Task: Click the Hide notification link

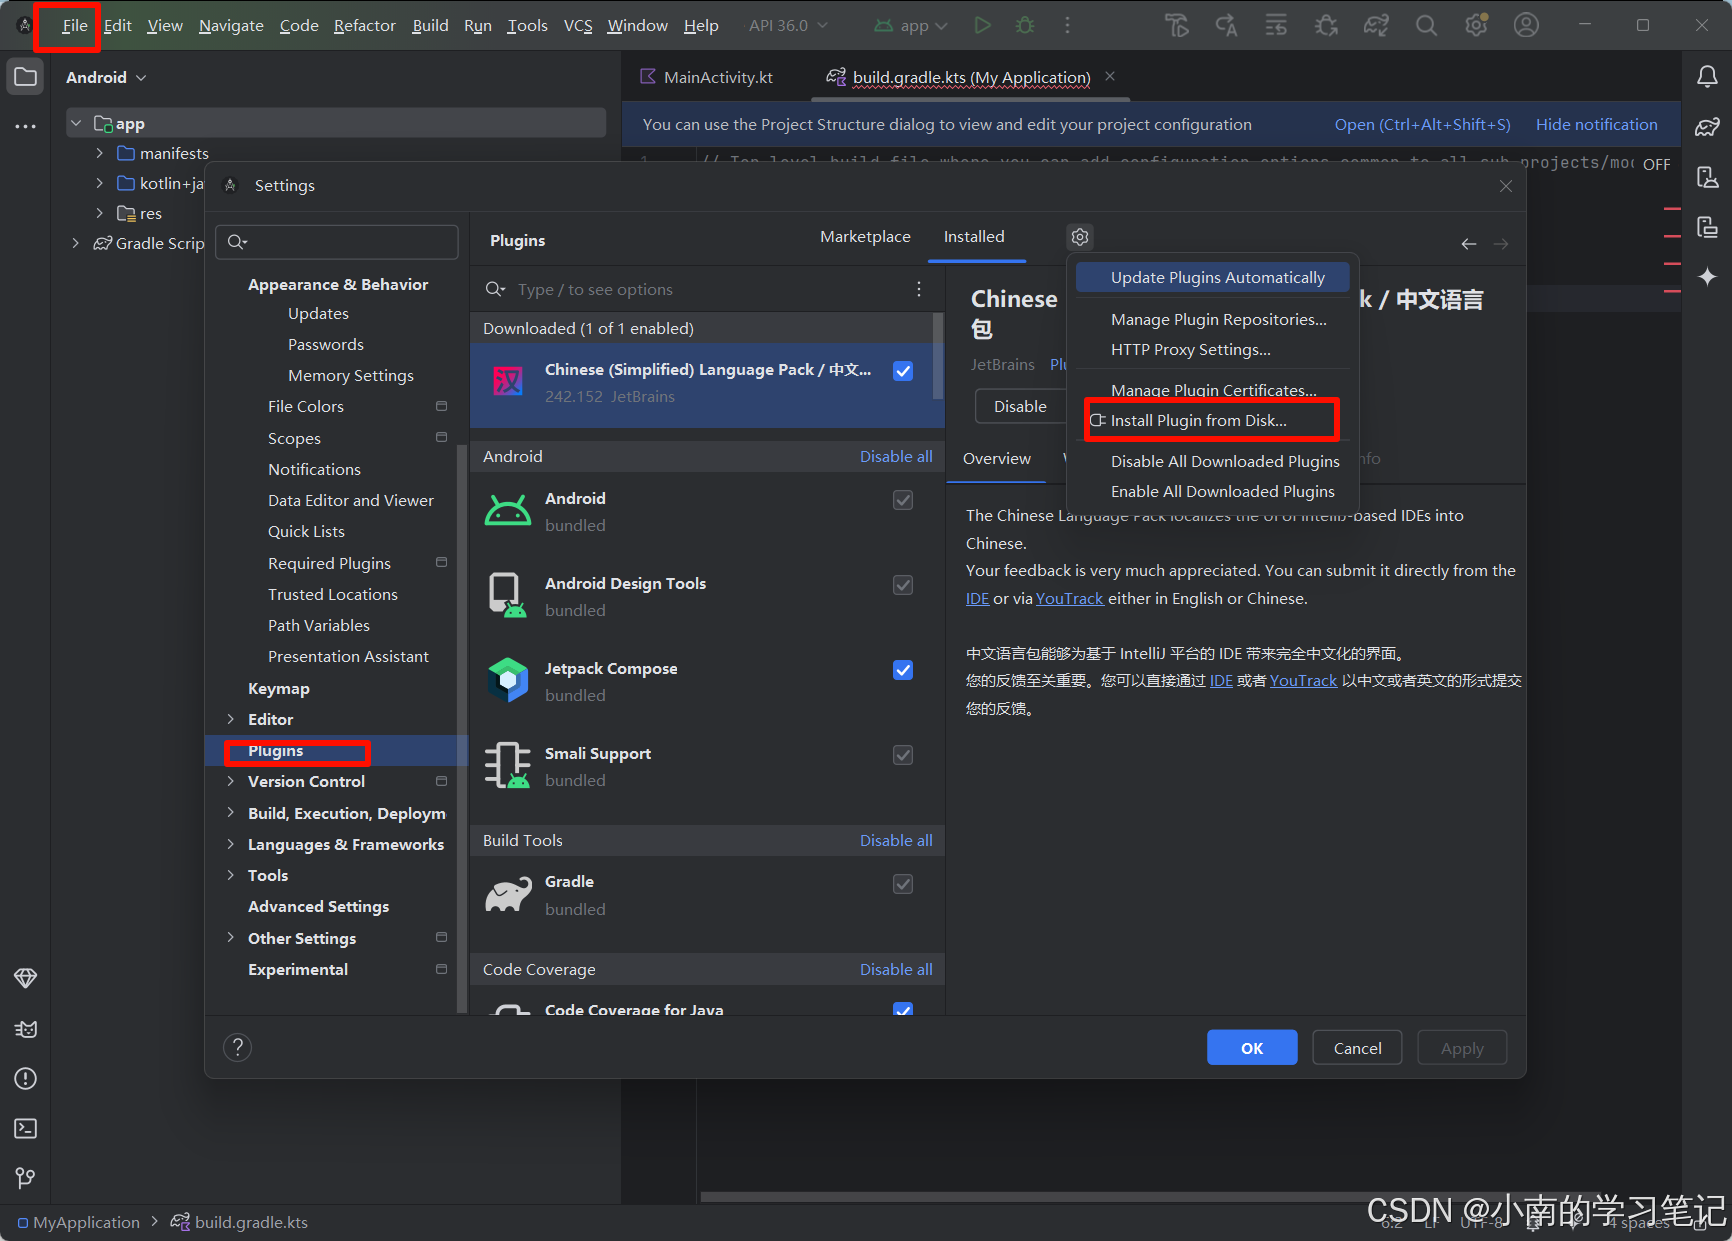Action: tap(1596, 124)
